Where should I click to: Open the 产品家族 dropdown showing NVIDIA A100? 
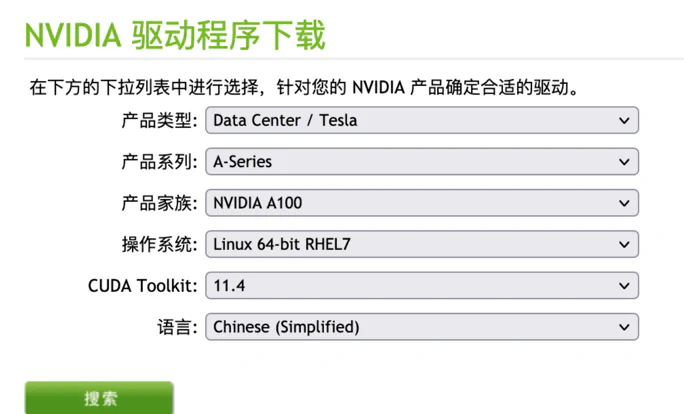tap(420, 203)
